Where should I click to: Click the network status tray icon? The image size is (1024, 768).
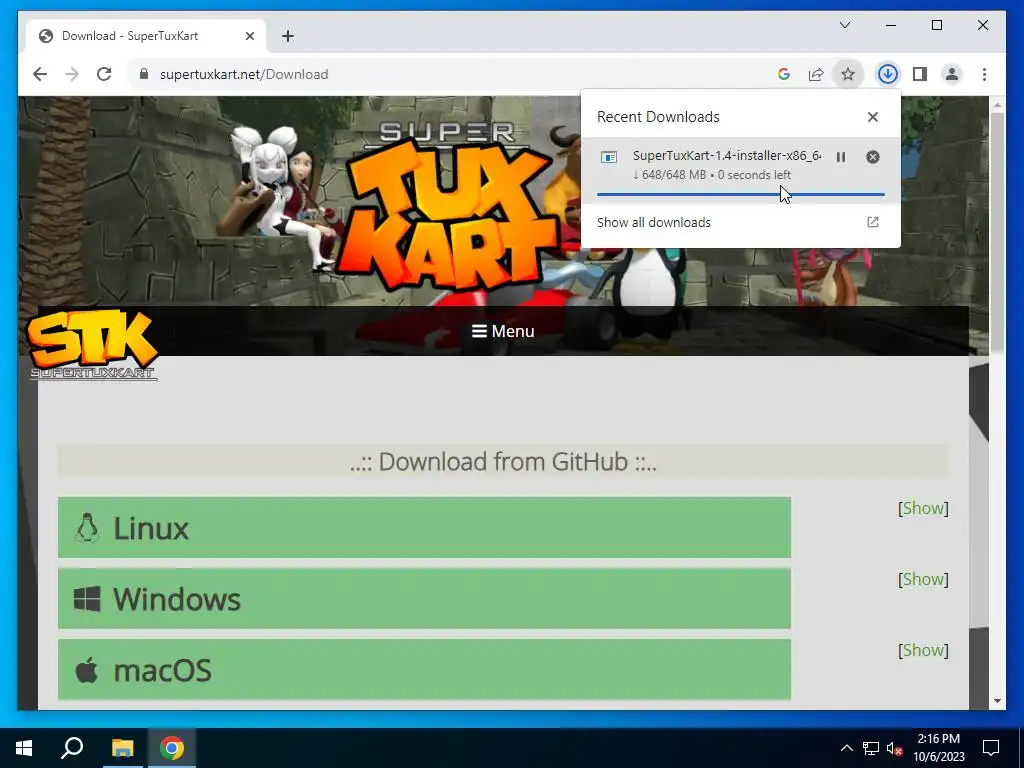(871, 748)
